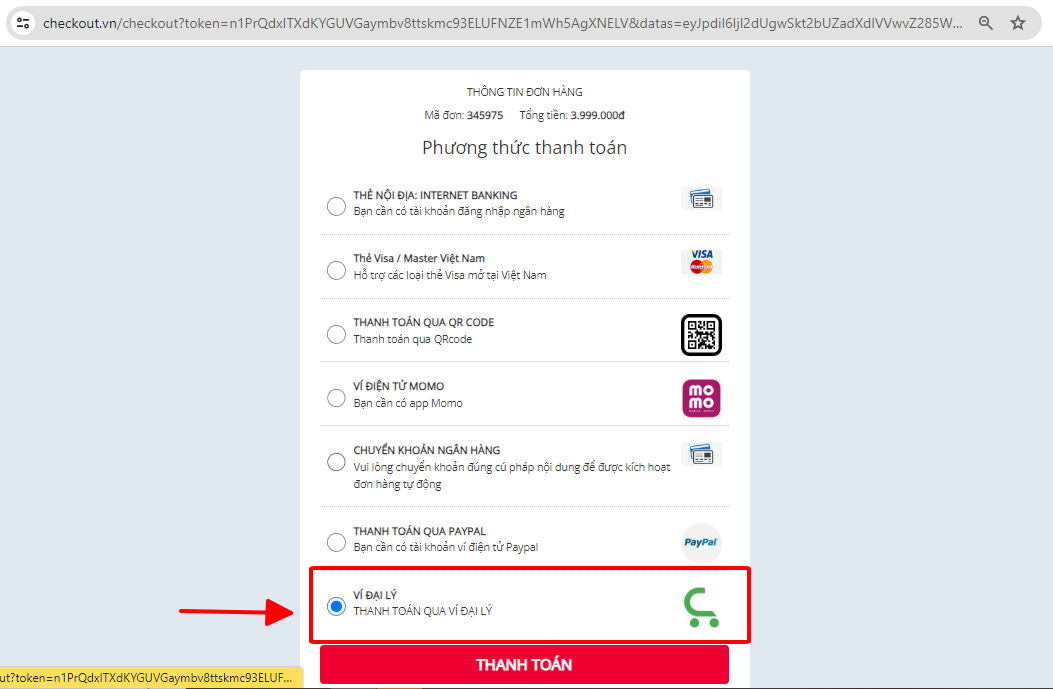Click the Internet Banking card icon
Screen dimensions: 1053x689
pos(701,199)
